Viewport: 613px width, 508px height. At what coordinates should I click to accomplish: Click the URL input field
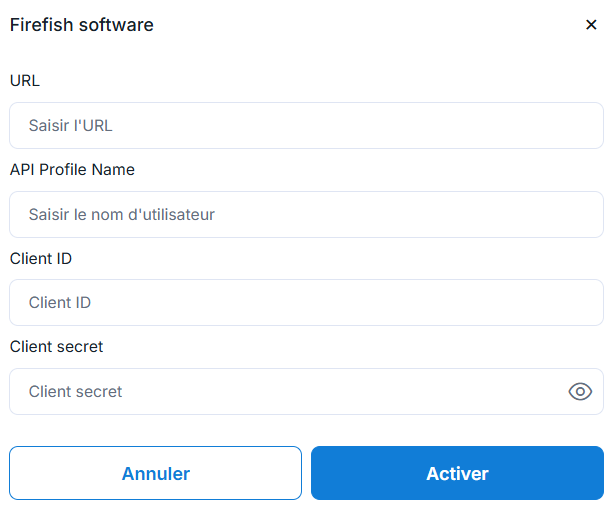tap(306, 126)
